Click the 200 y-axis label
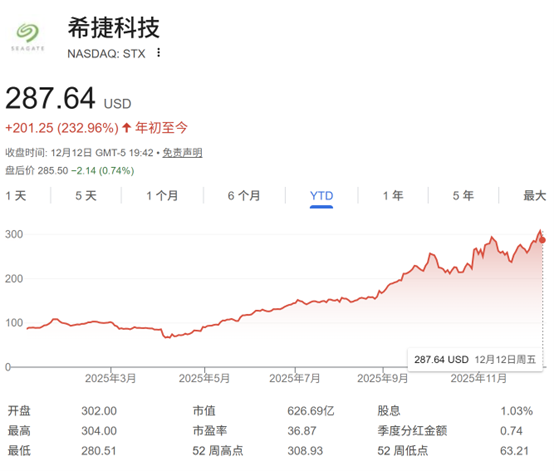 click(x=14, y=279)
